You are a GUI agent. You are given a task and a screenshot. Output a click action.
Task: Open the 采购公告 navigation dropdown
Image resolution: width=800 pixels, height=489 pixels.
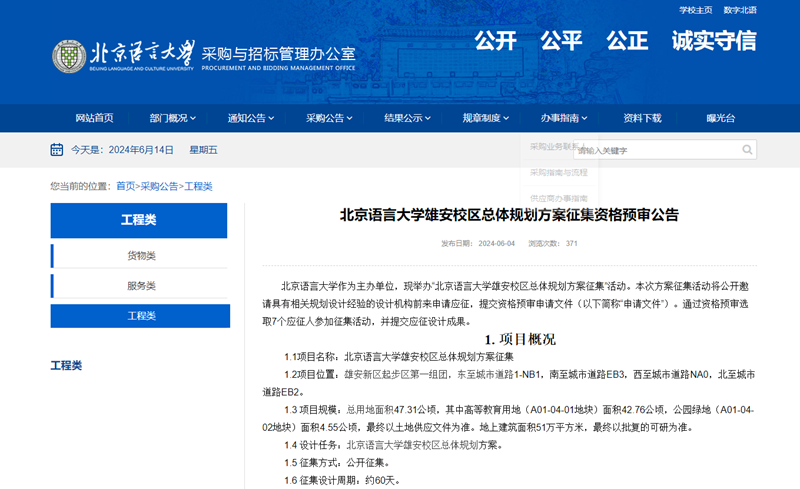329,118
